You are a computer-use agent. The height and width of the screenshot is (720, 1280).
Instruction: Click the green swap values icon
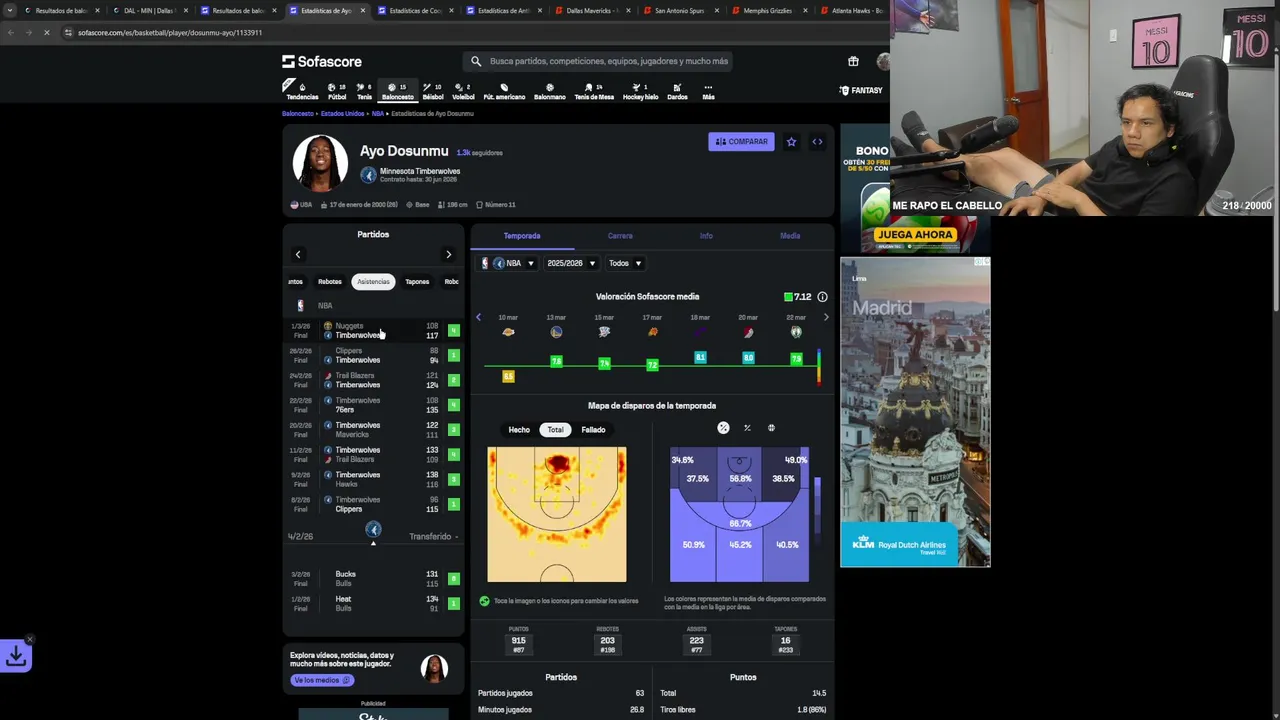coord(484,601)
